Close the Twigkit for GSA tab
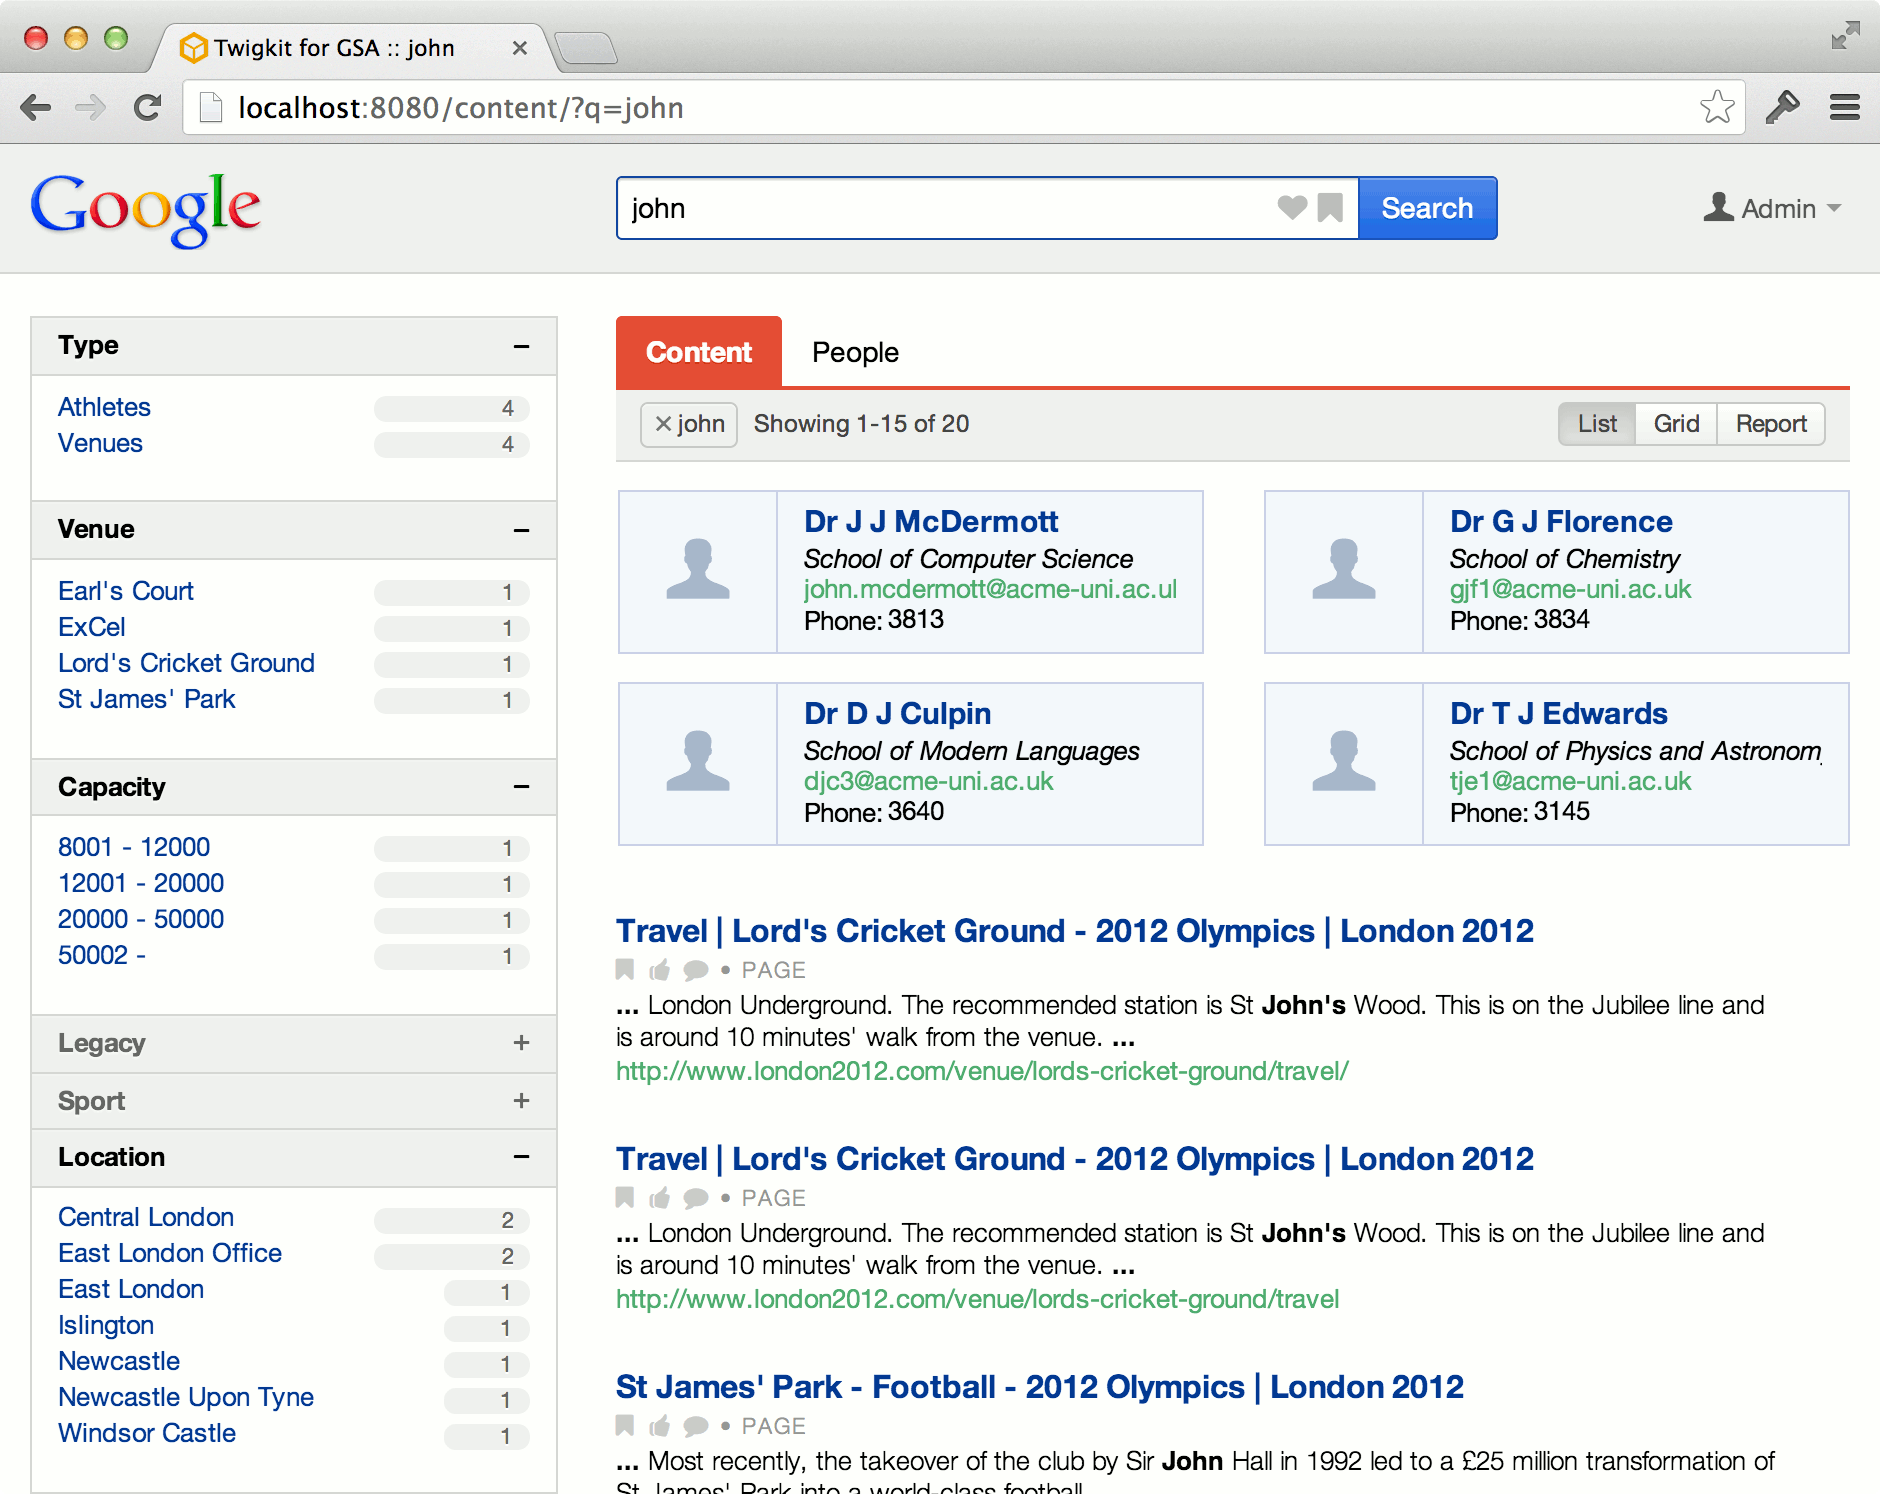 519,48
